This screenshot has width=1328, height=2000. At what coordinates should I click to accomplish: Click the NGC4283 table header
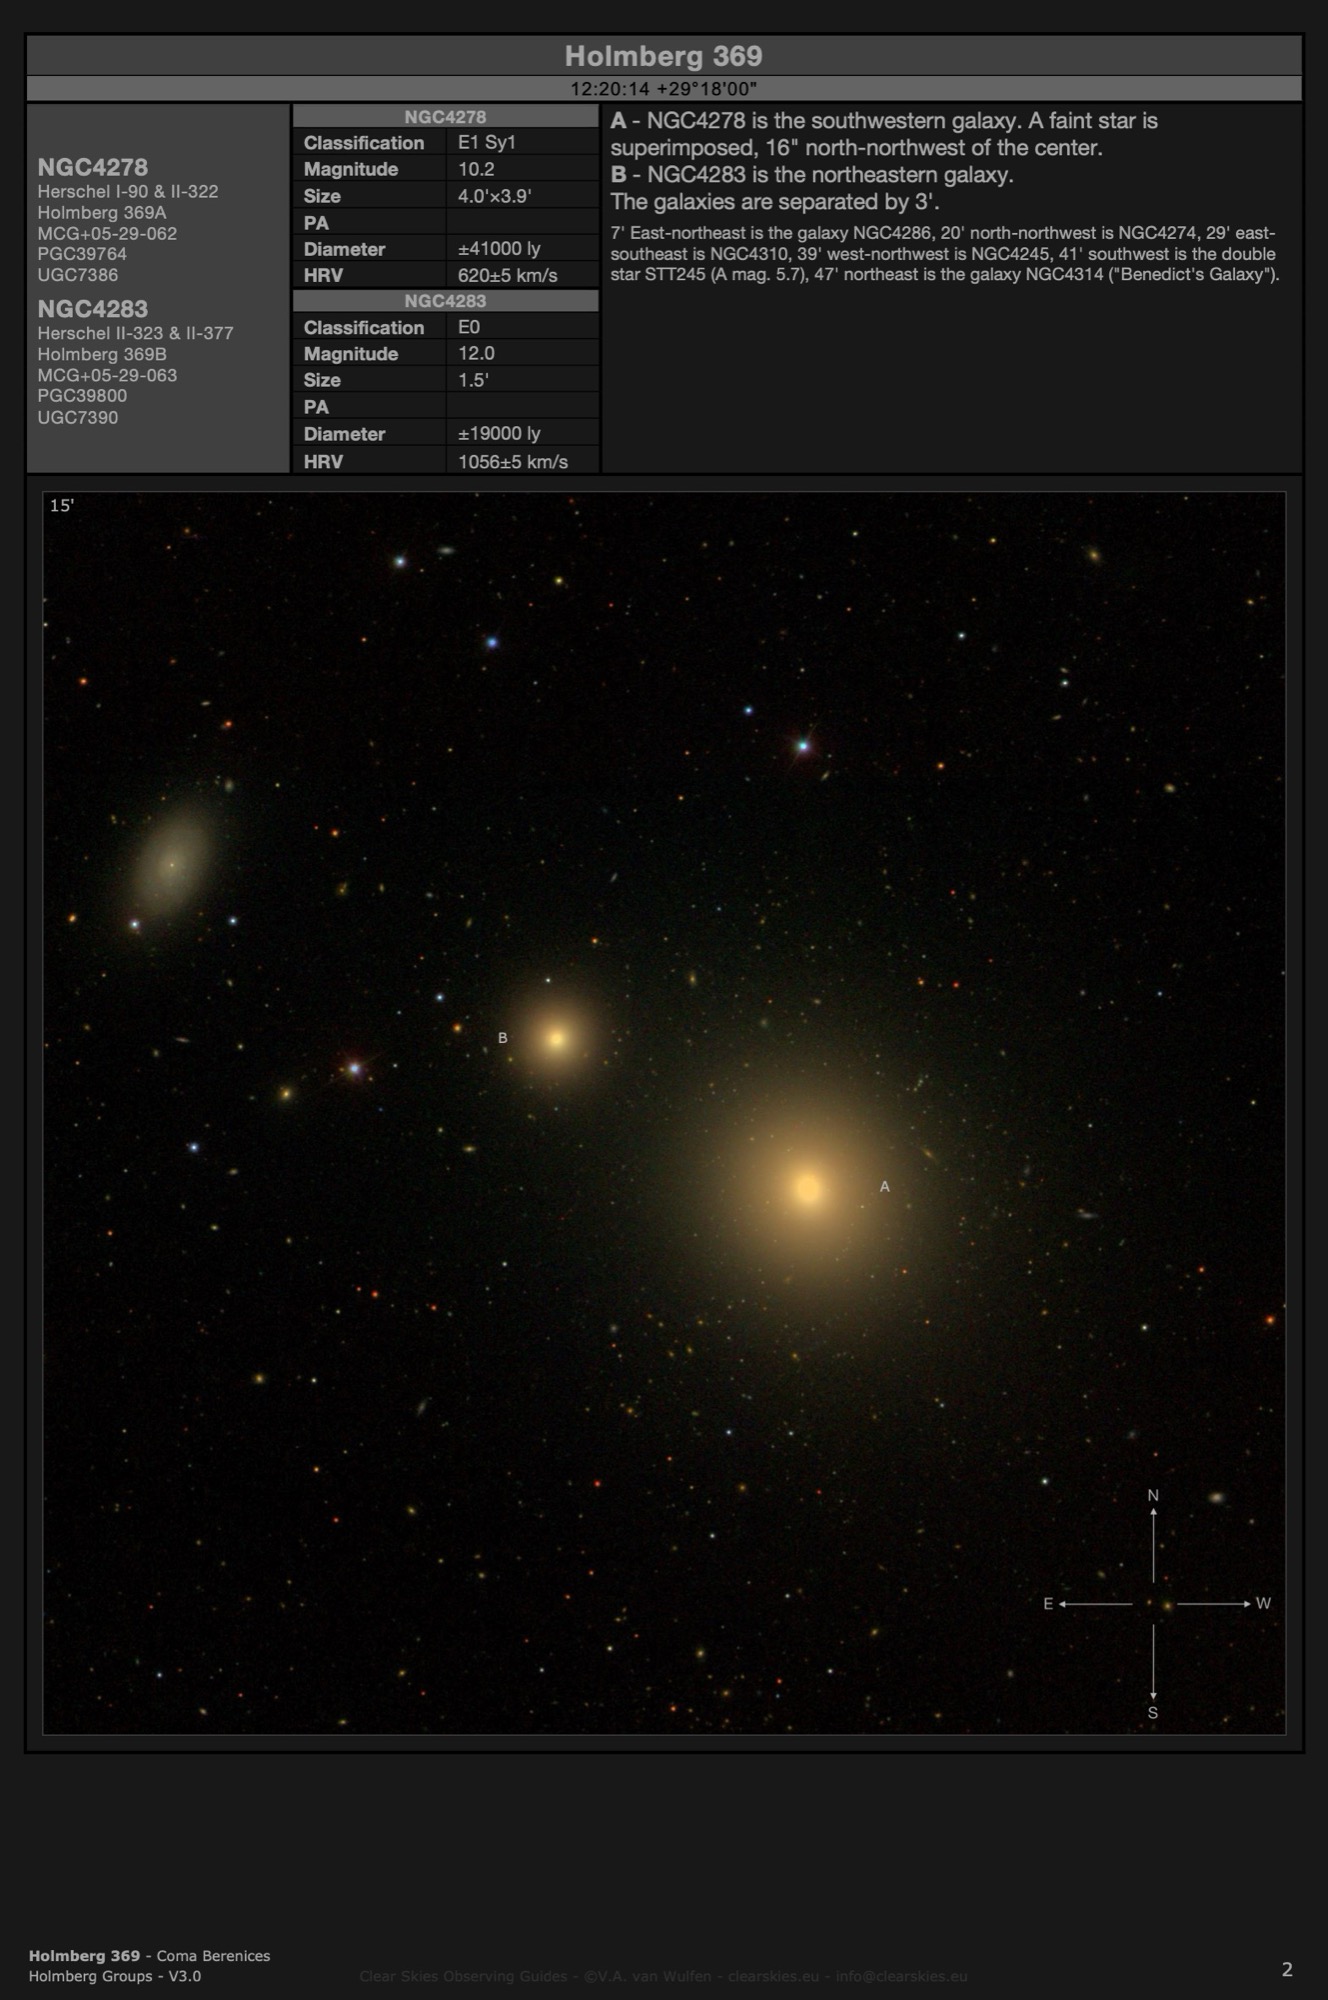click(445, 301)
